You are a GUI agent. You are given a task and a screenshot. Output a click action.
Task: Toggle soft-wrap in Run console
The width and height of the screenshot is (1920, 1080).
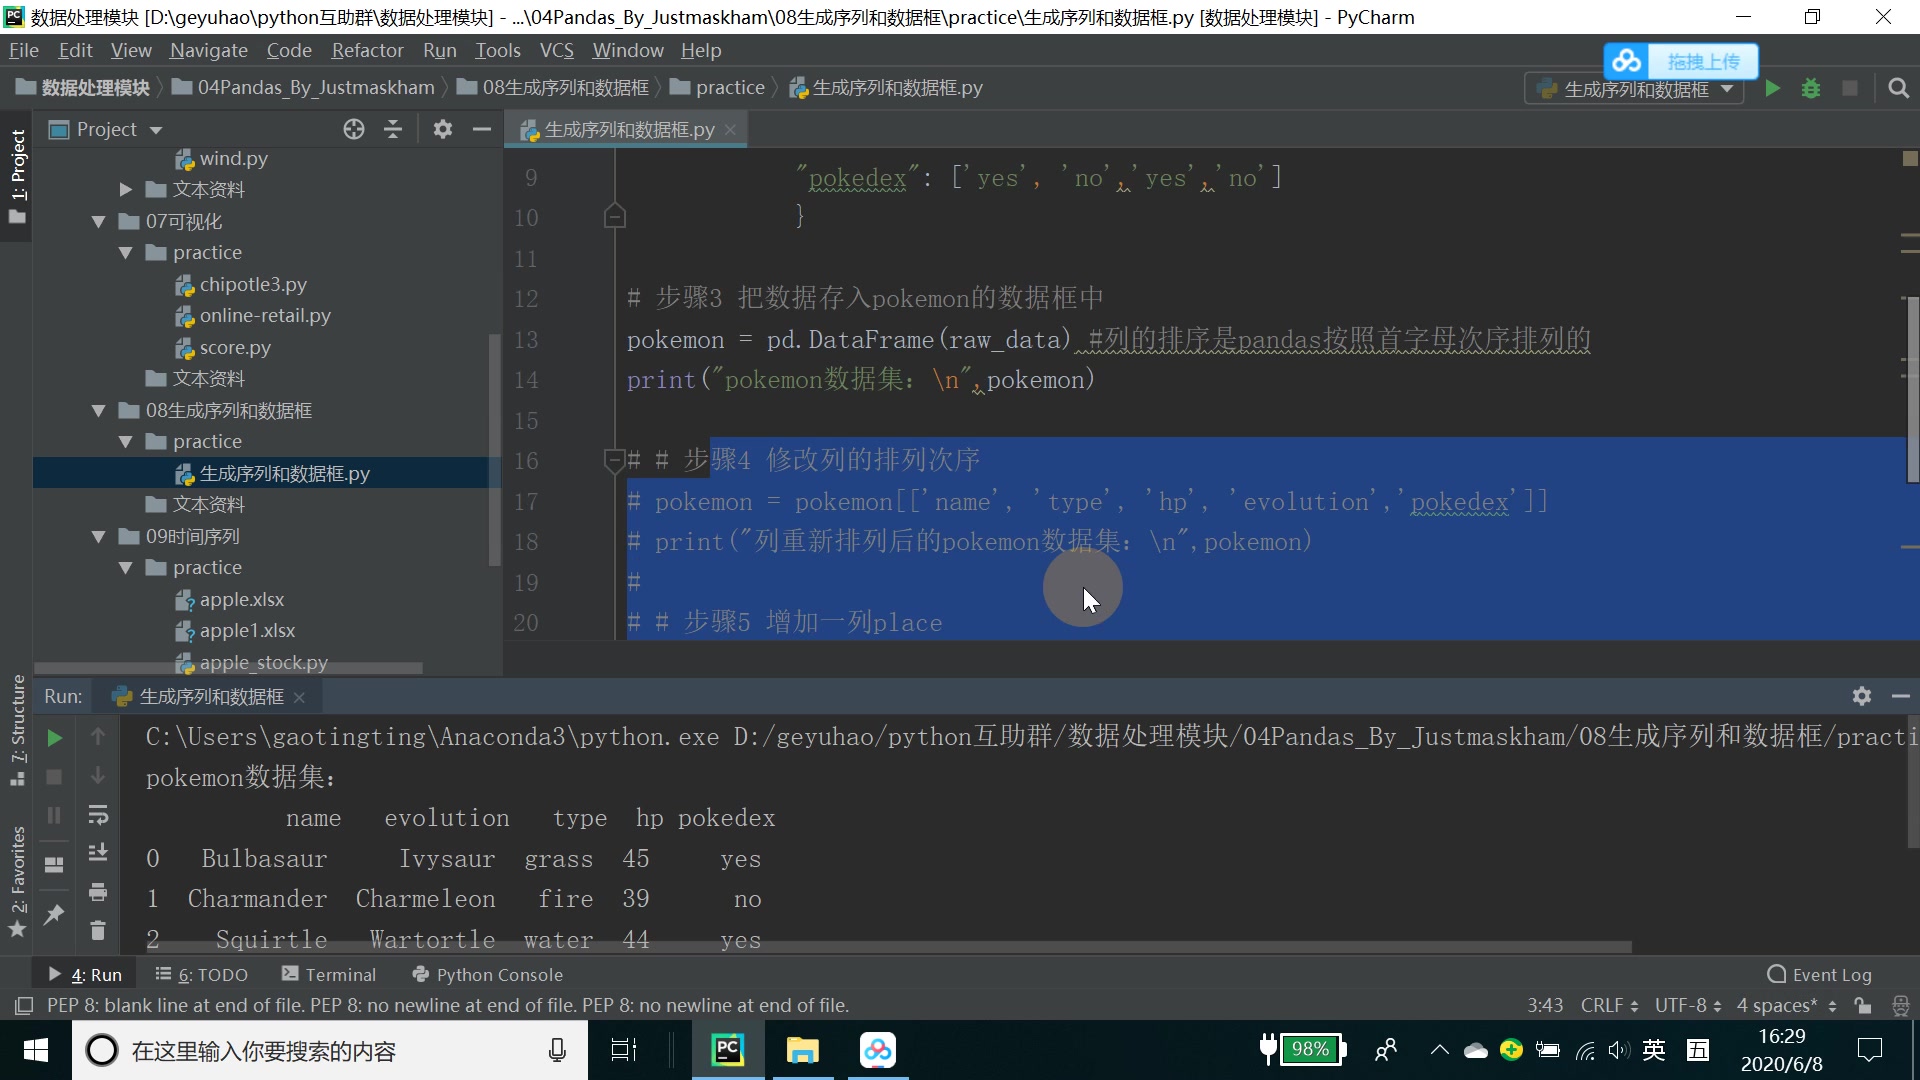coord(98,815)
